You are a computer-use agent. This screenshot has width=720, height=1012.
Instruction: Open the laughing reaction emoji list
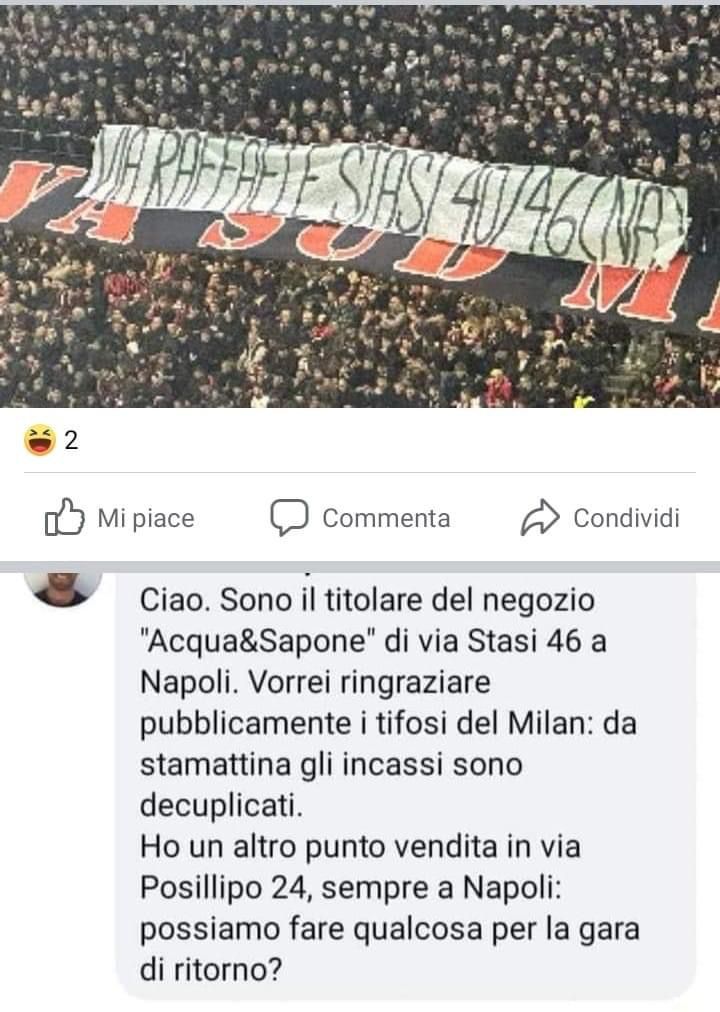(39, 440)
